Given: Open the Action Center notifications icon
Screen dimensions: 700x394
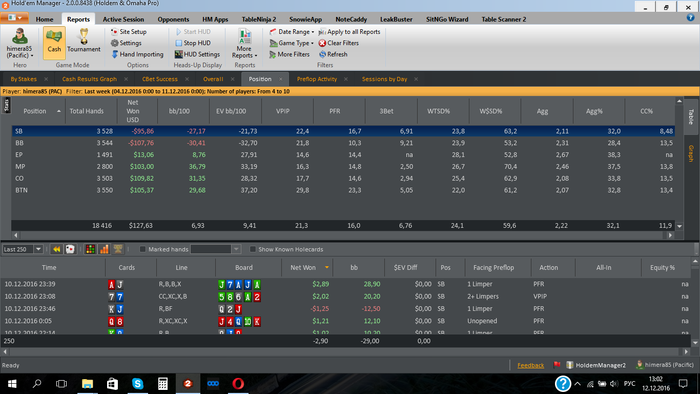Looking at the screenshot, I should 683,383.
